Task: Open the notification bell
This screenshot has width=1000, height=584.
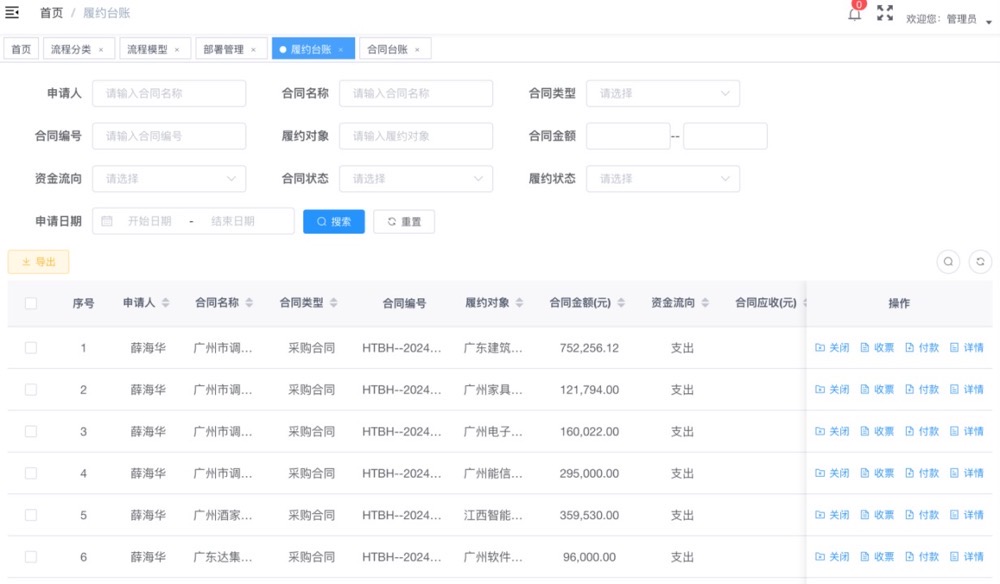Action: [855, 13]
